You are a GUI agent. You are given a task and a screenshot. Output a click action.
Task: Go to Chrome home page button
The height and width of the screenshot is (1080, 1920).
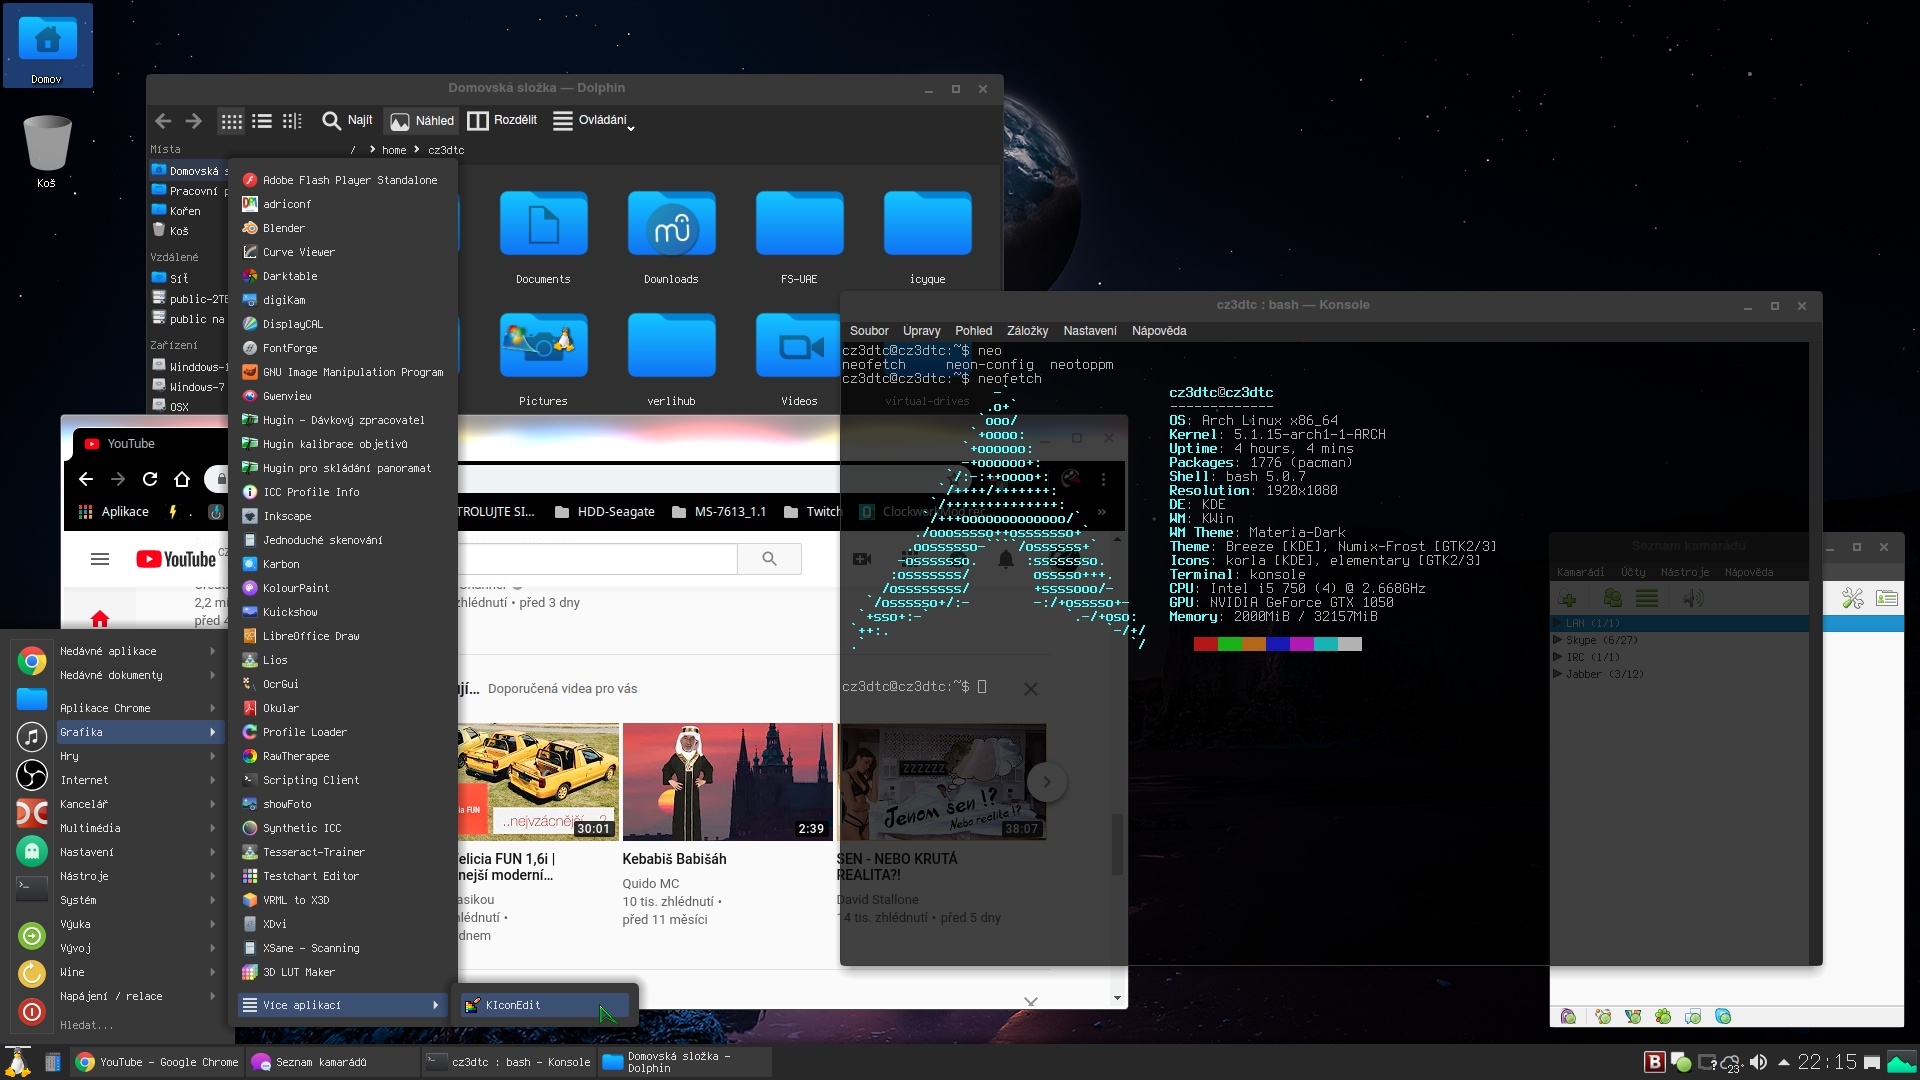point(182,479)
